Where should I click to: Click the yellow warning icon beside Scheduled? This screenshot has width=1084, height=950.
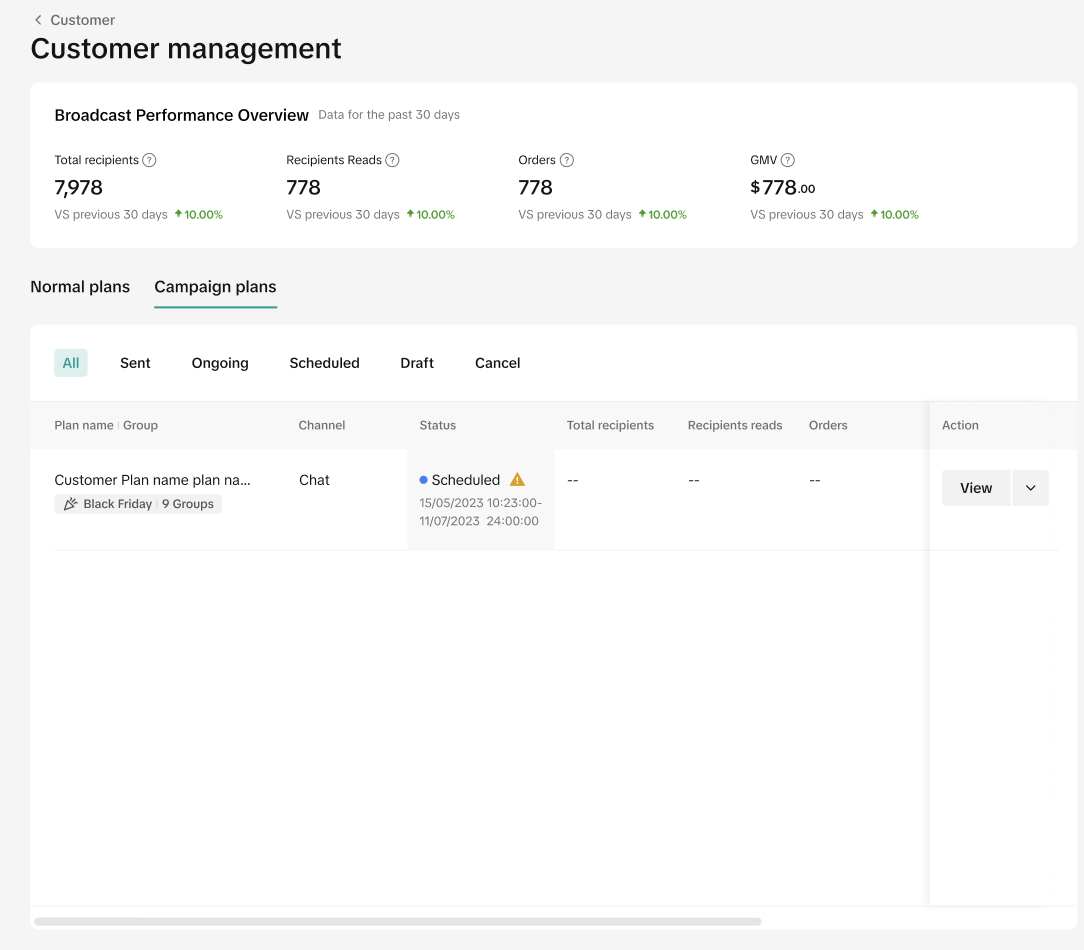(517, 479)
